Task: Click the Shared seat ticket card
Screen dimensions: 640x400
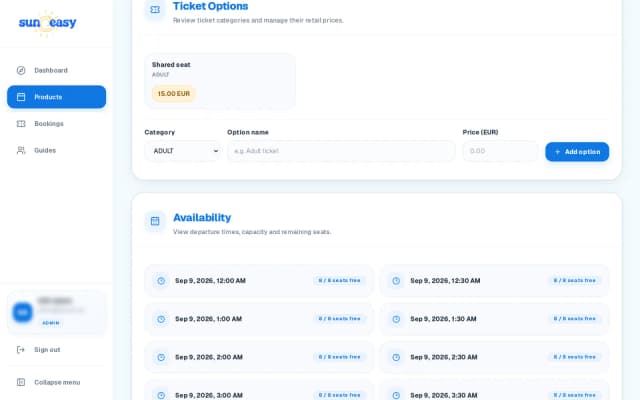Action: click(x=220, y=81)
